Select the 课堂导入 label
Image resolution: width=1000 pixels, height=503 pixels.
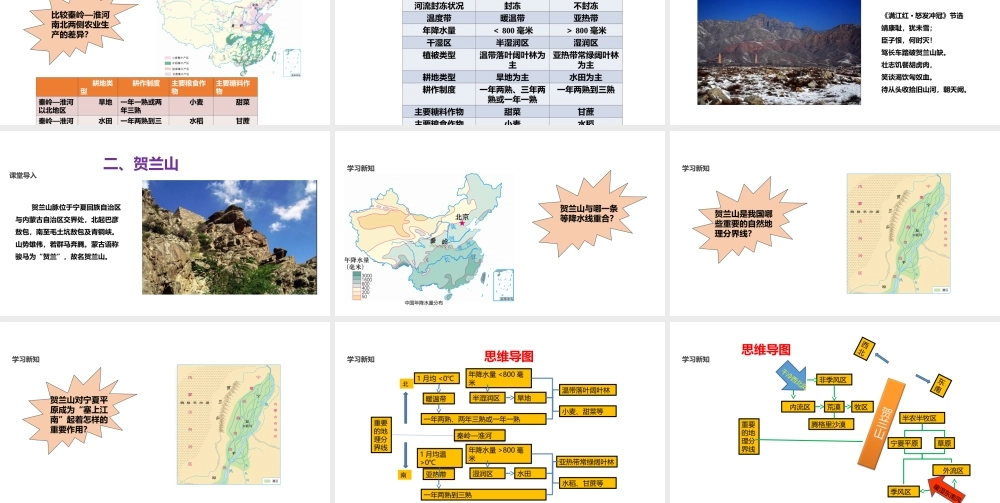pos(23,175)
